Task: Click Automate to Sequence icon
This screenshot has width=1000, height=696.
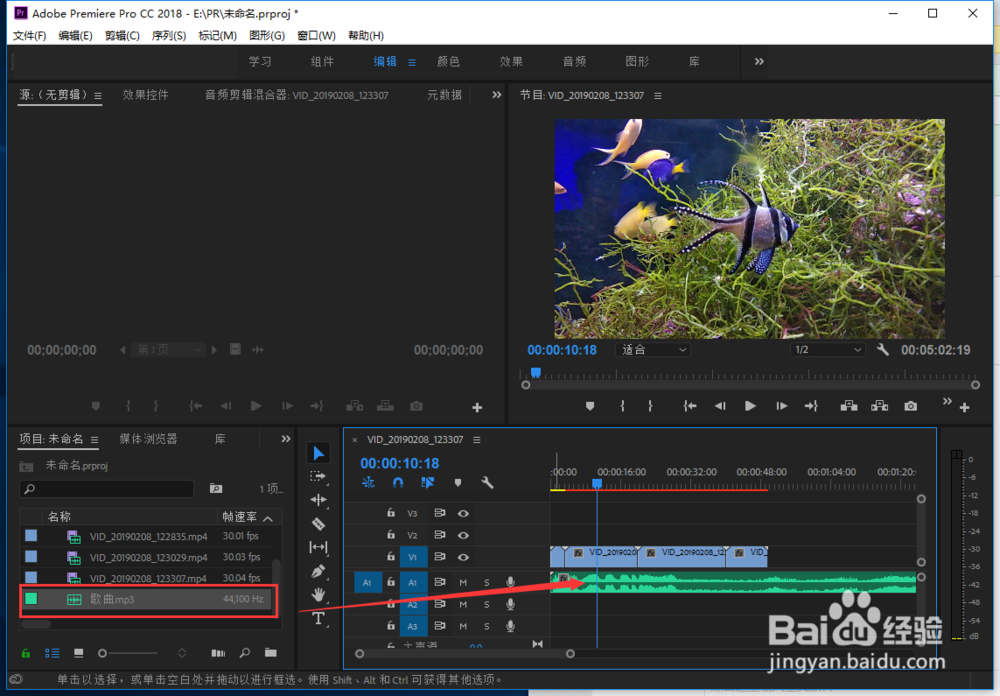Action: (x=218, y=653)
